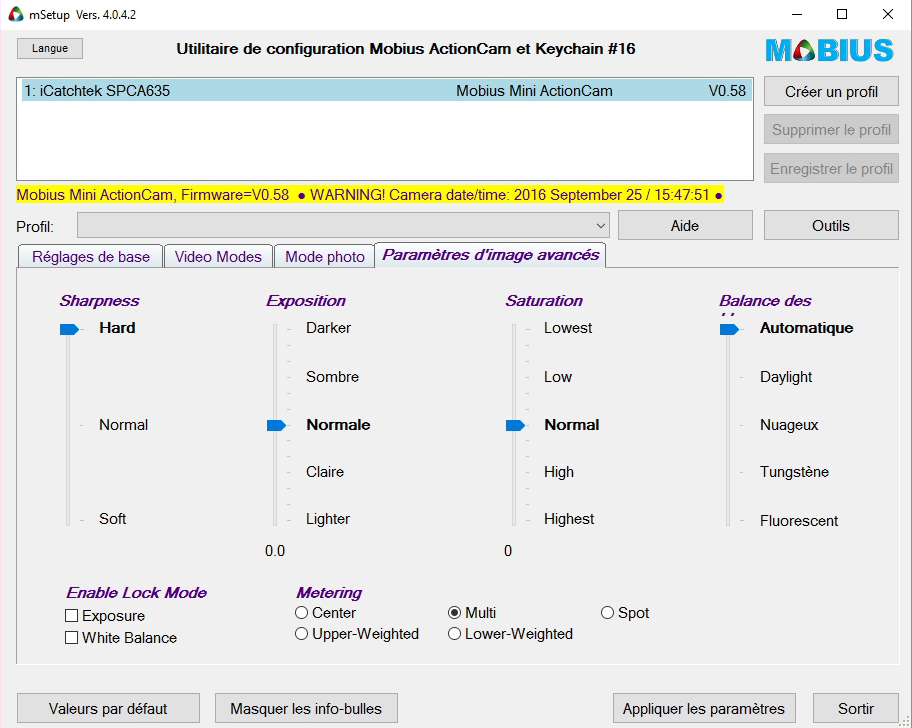912x728 pixels.
Task: Switch to Video Modes tab
Action: [218, 256]
